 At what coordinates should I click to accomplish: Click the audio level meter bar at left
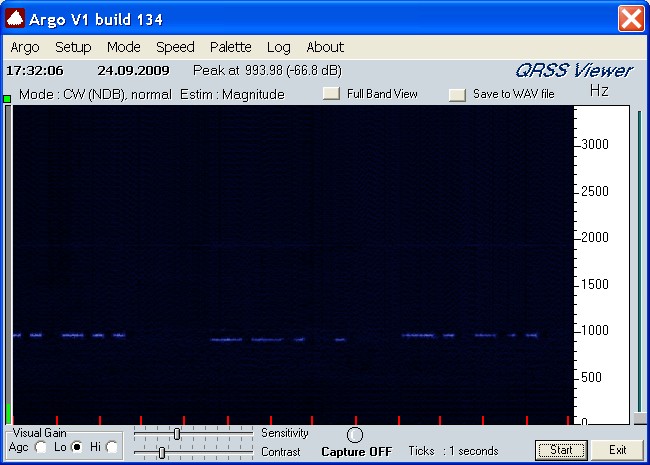click(8, 265)
